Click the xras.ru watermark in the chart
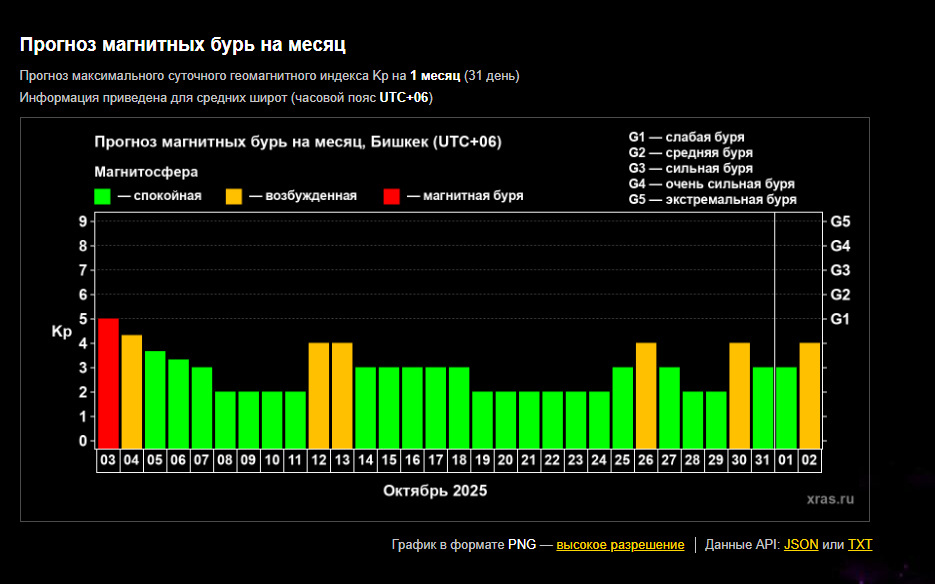The image size is (935, 584). coord(831,497)
